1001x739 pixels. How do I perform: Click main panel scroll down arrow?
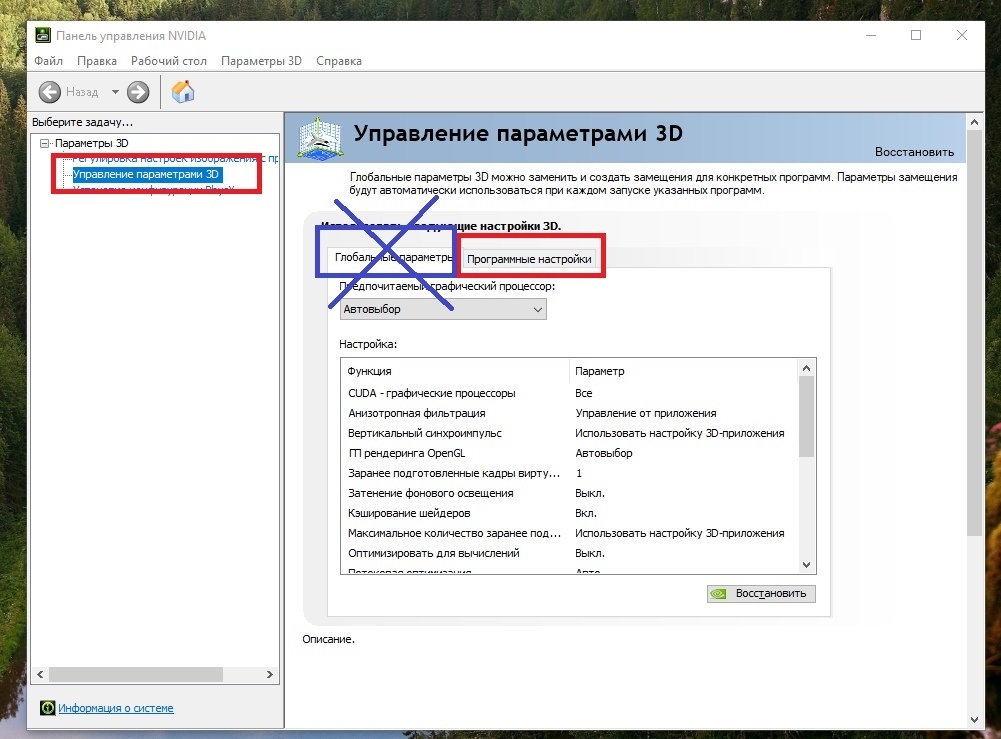click(x=974, y=719)
